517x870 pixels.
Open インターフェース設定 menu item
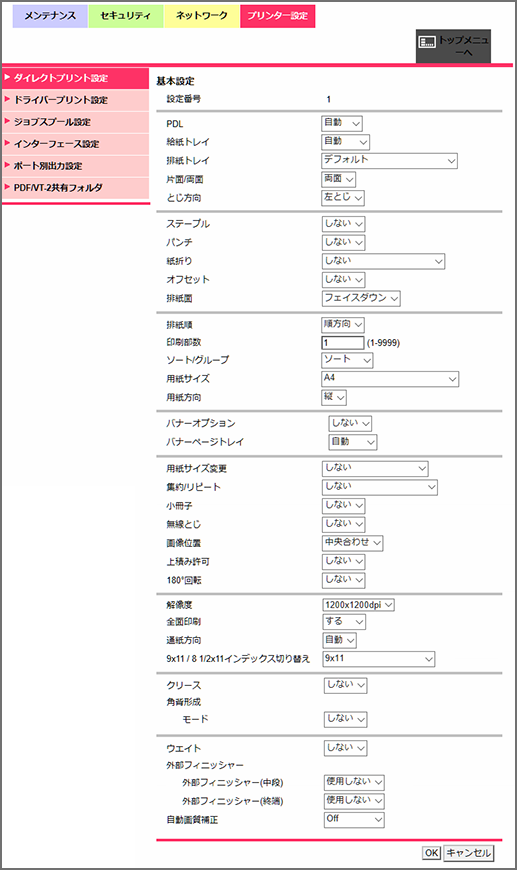(x=75, y=144)
